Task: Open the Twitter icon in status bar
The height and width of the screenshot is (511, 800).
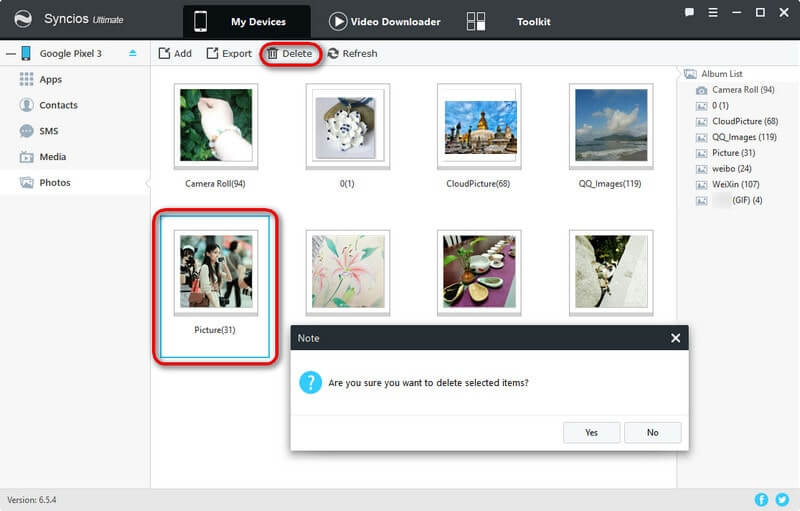Action: [x=782, y=500]
